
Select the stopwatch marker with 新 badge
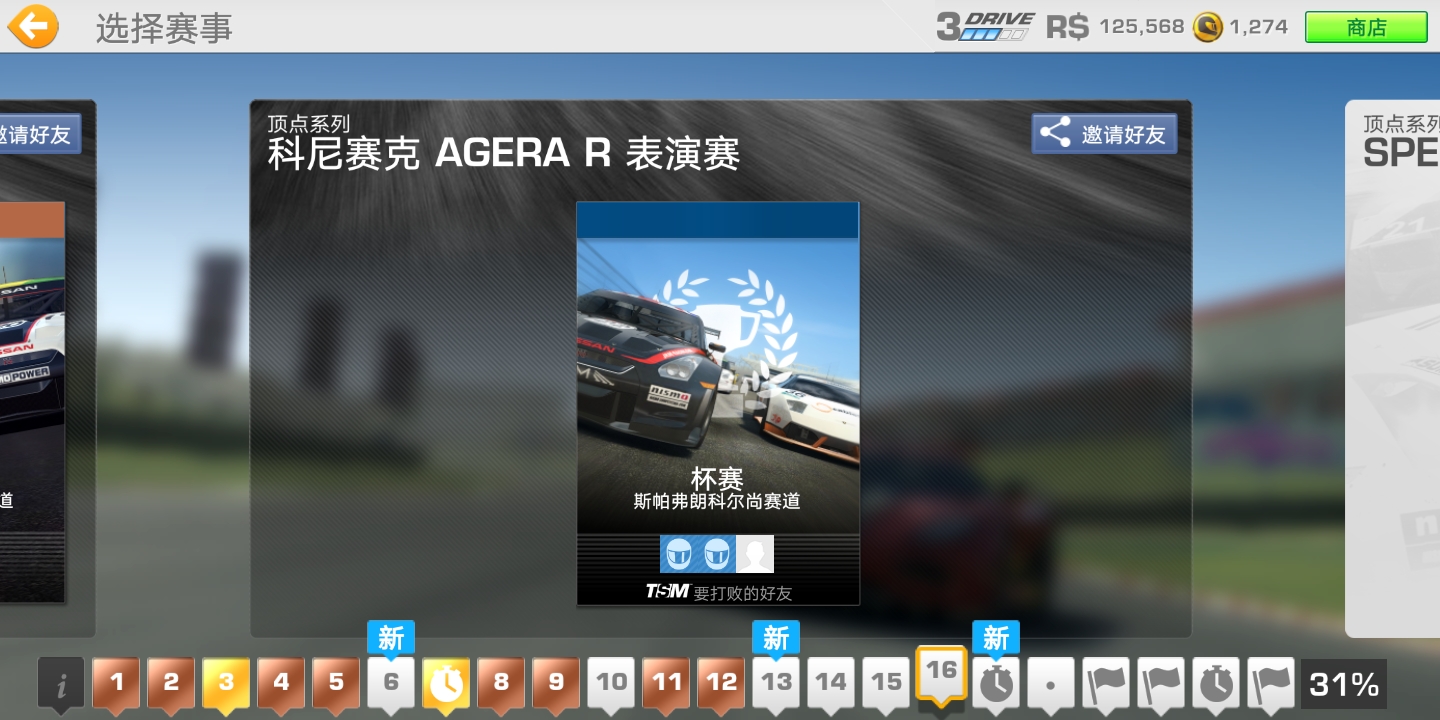pyautogui.click(x=996, y=685)
